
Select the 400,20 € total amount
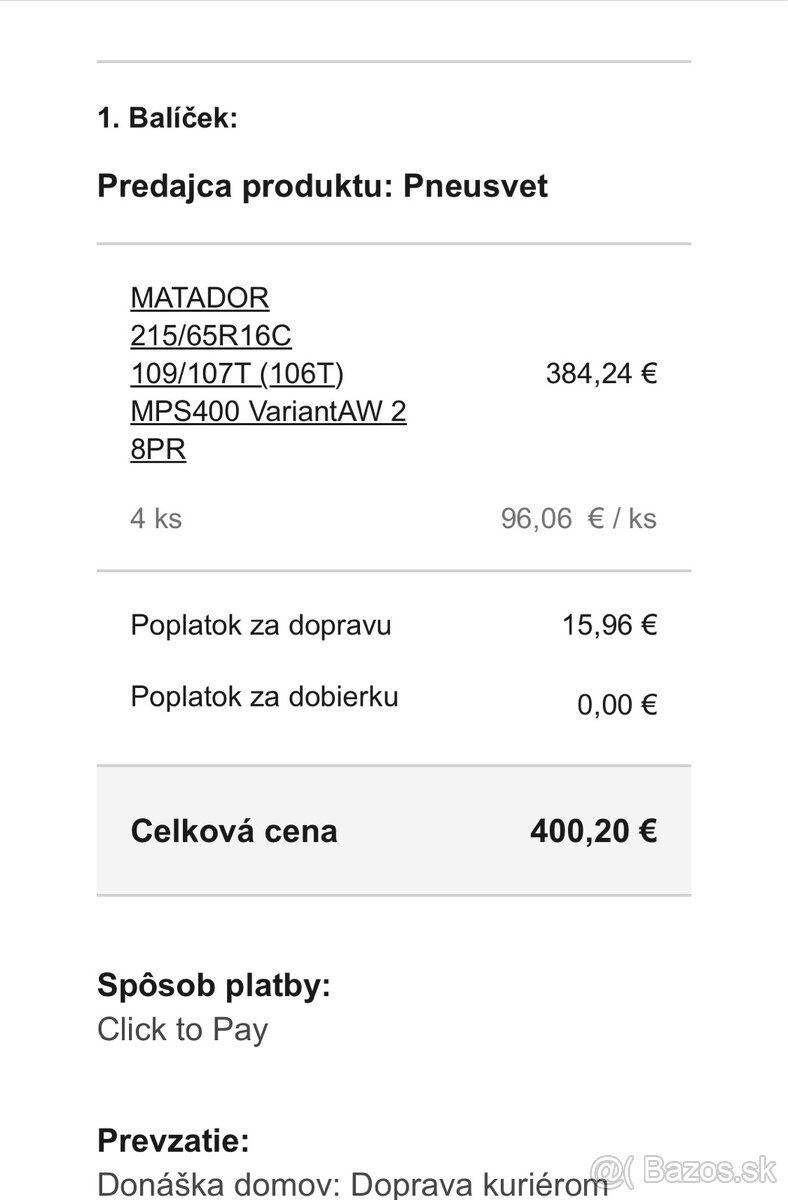point(593,831)
